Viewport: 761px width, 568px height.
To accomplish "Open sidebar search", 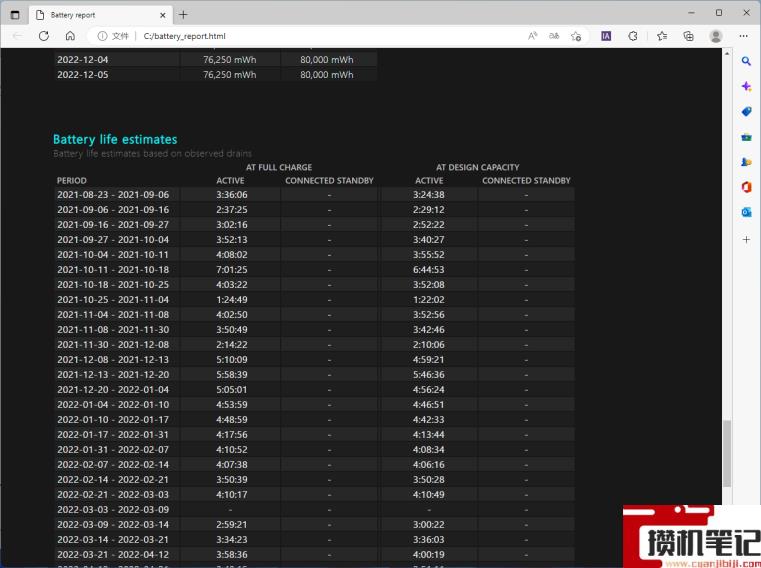I will (x=746, y=61).
